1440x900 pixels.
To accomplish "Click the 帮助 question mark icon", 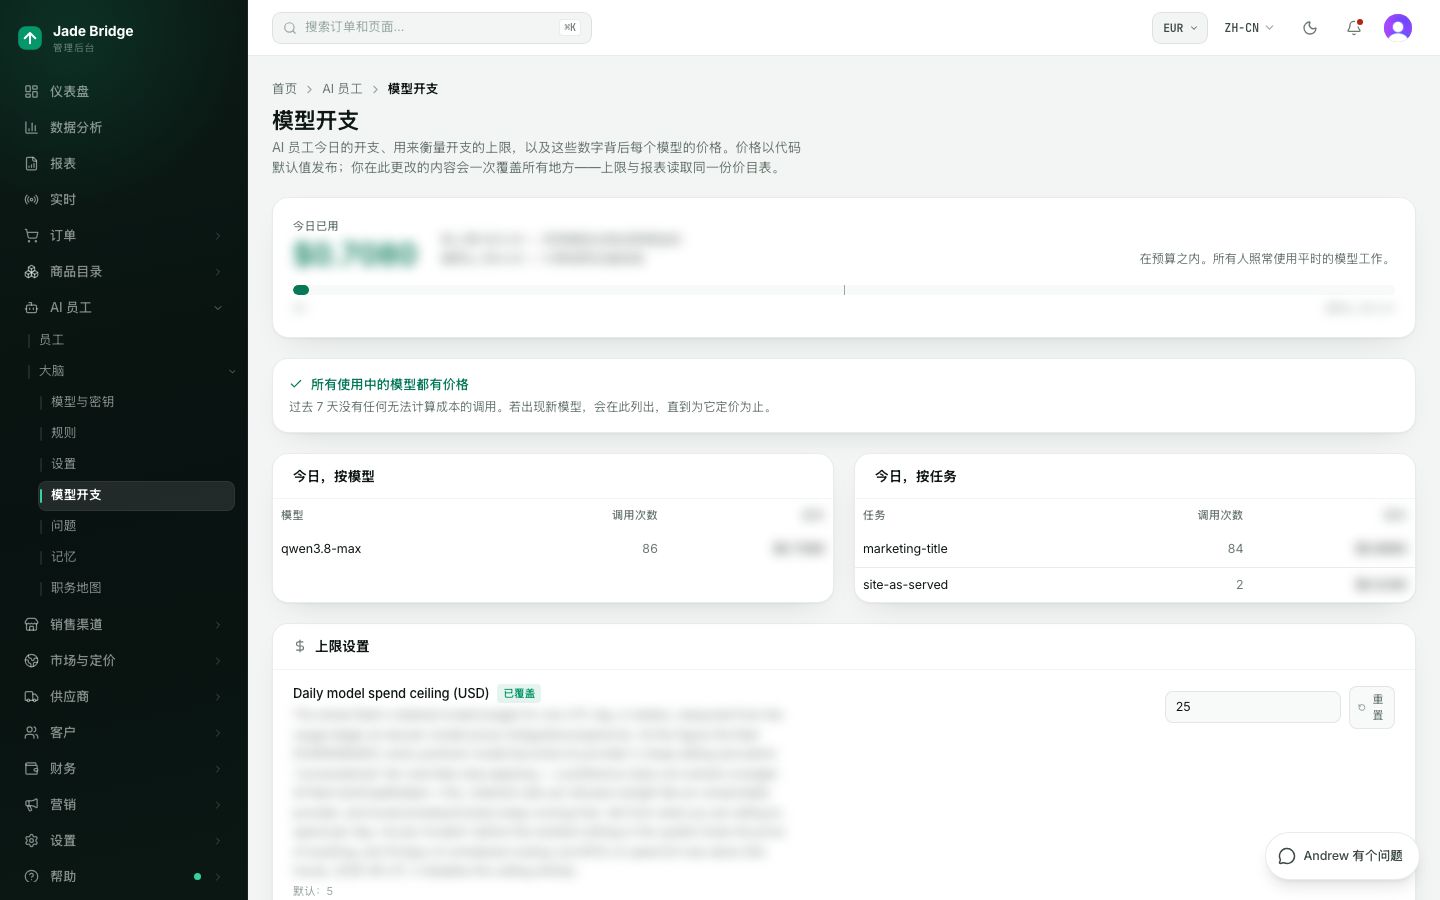I will (x=31, y=876).
